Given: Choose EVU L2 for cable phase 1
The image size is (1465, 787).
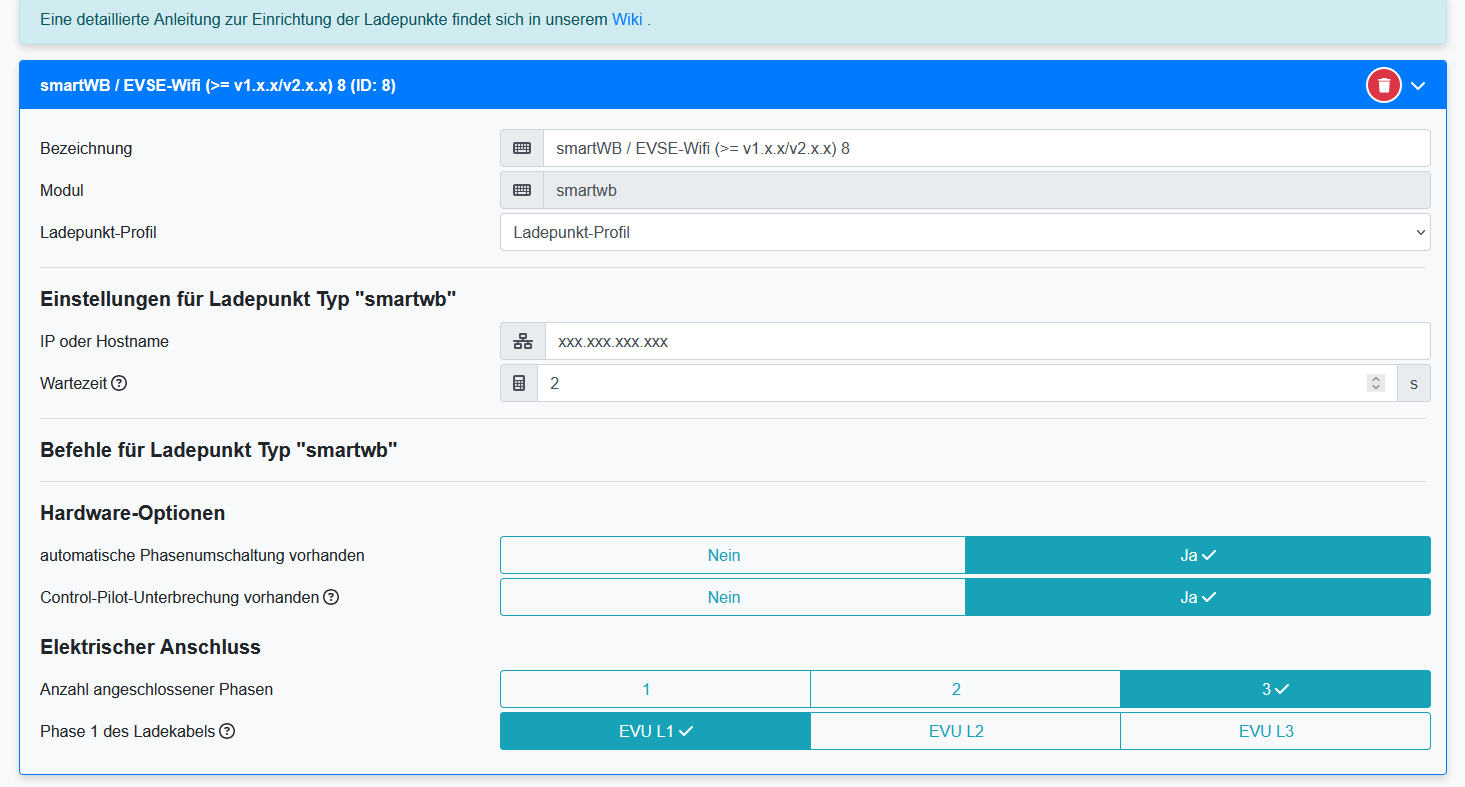Looking at the screenshot, I should click(966, 731).
